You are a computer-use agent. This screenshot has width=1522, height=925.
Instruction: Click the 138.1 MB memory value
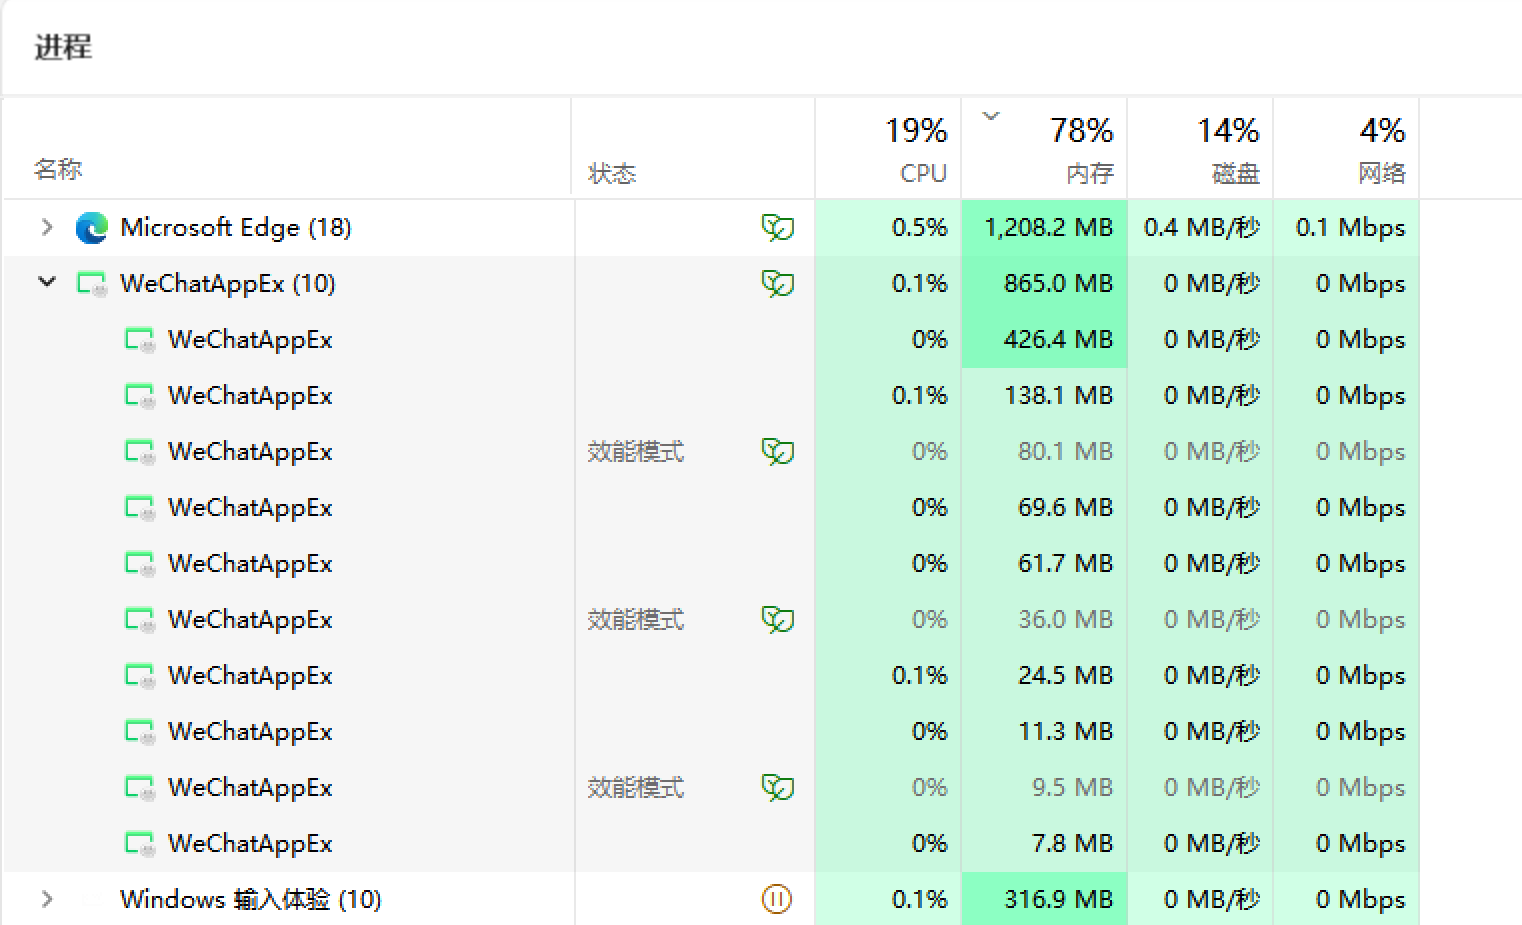tap(1058, 396)
